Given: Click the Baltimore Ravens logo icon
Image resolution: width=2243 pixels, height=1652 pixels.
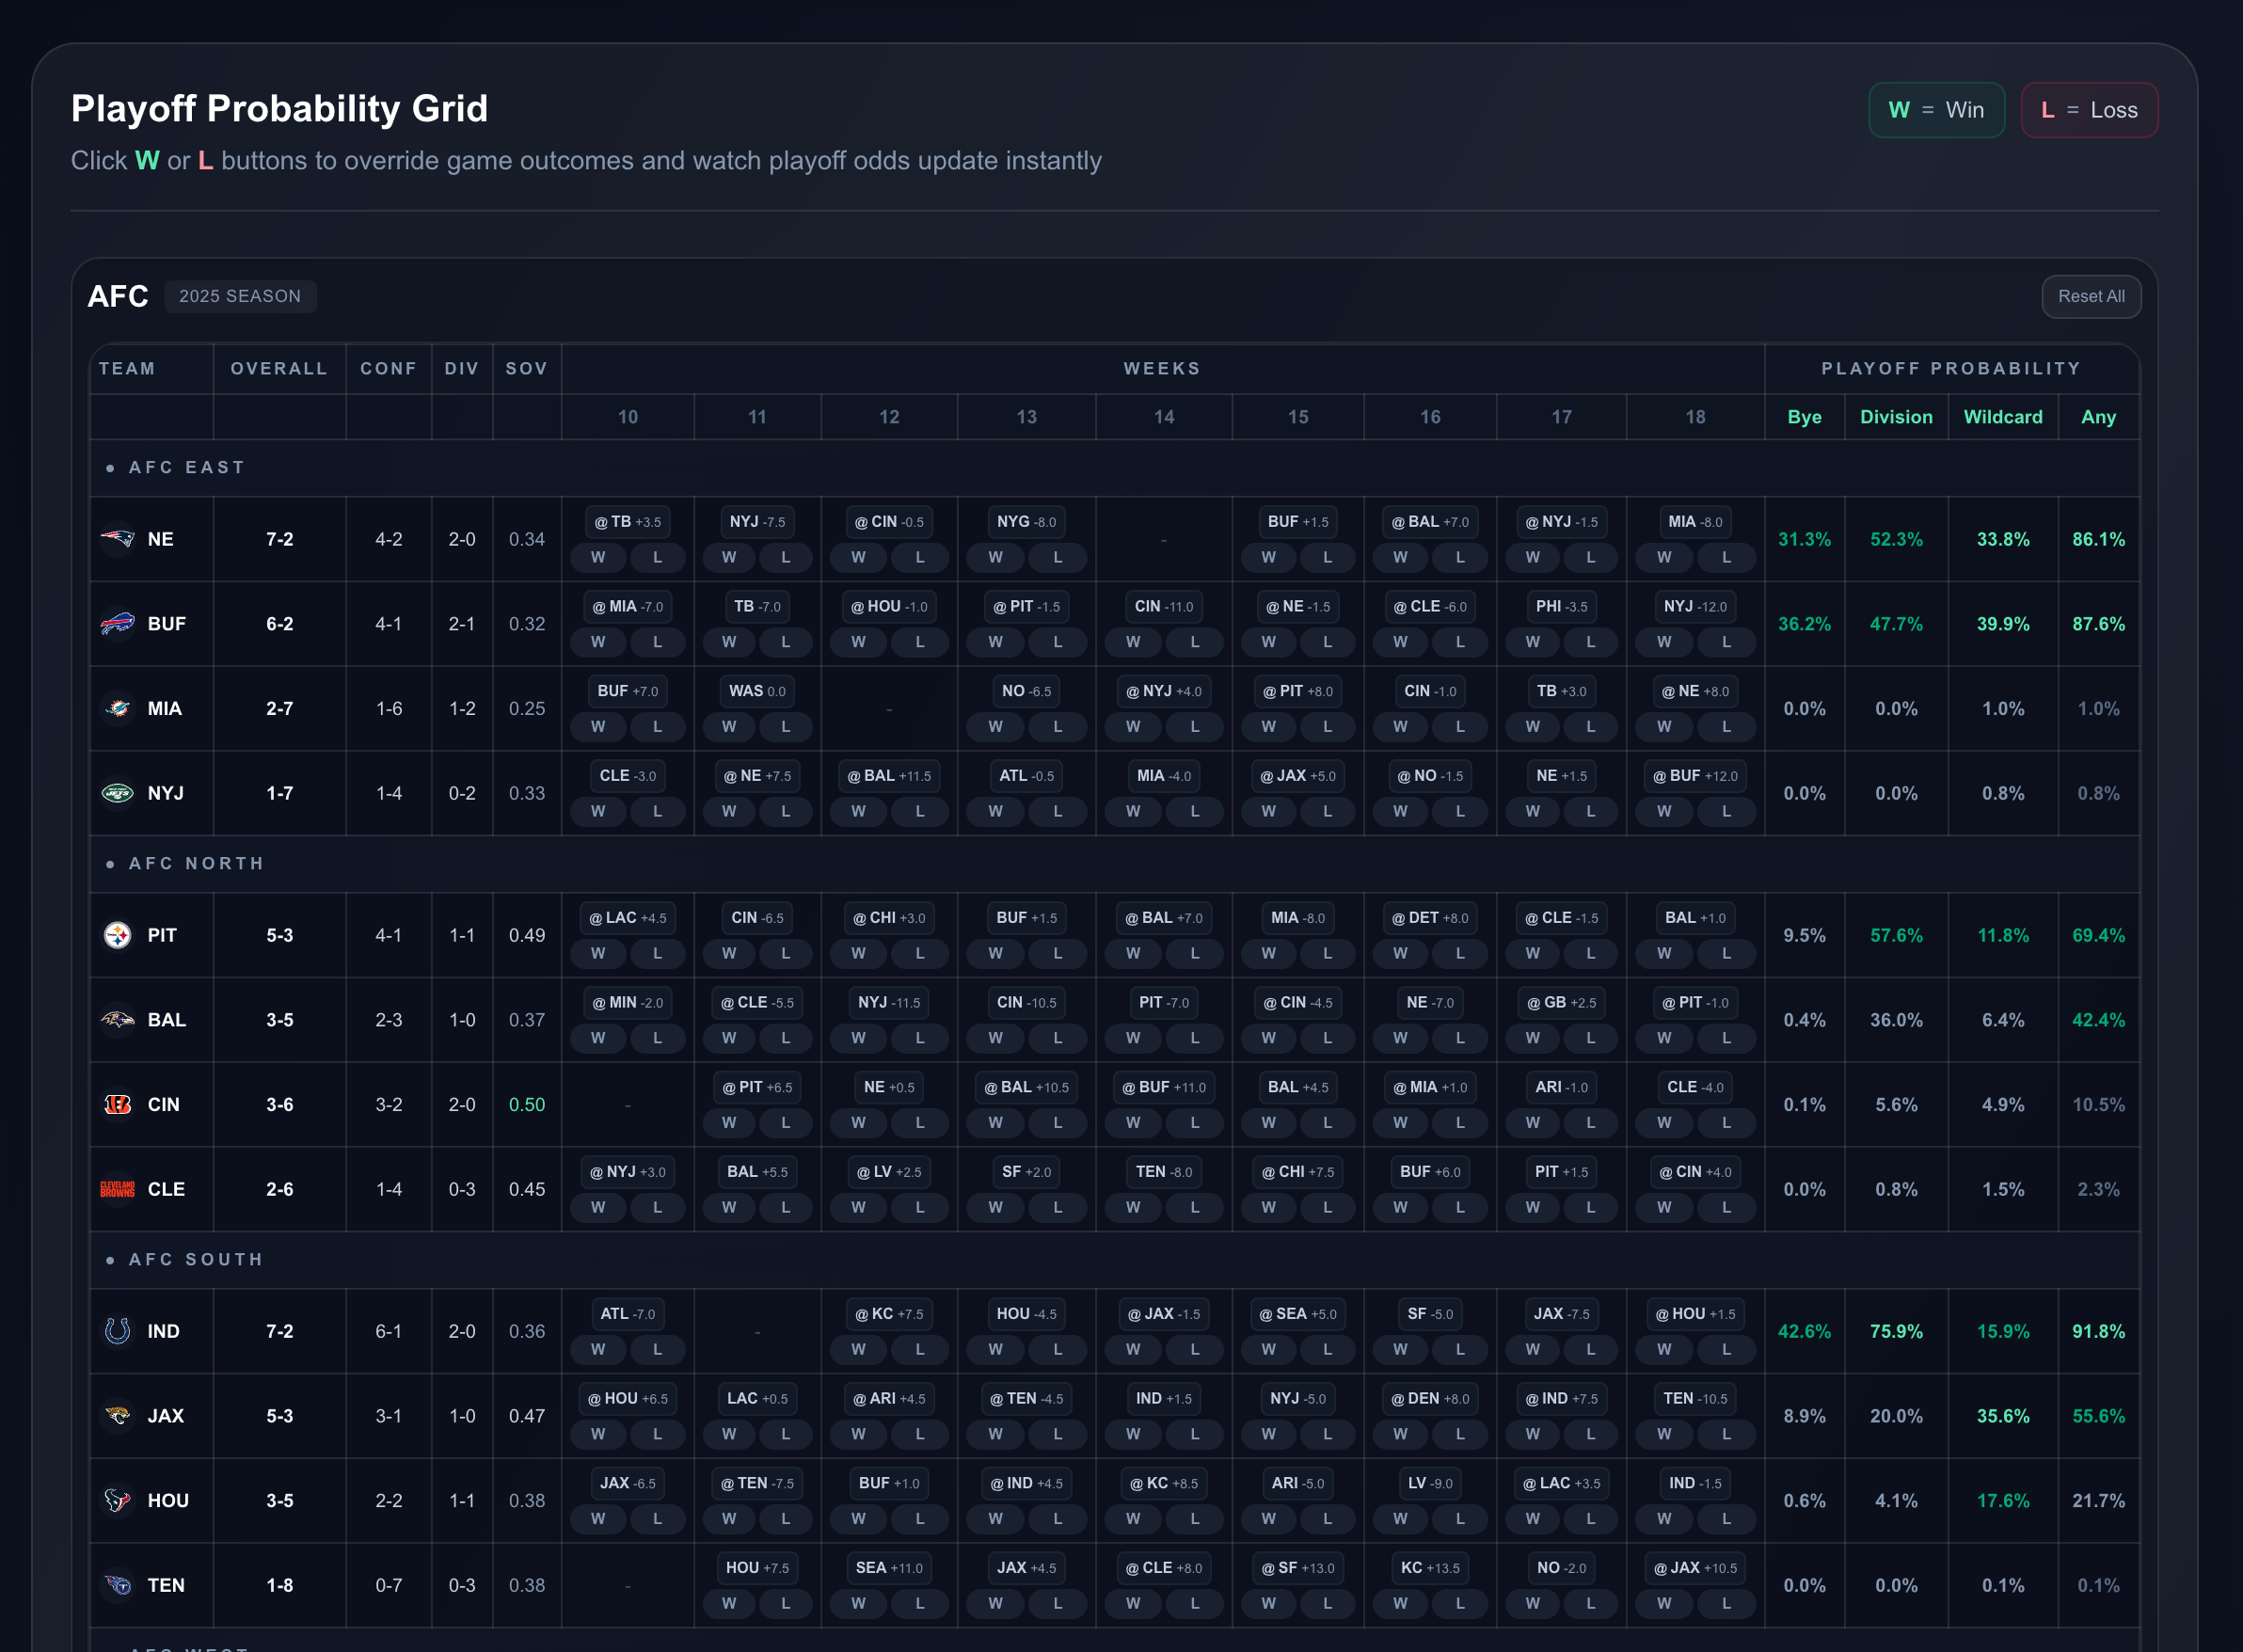Looking at the screenshot, I should tap(117, 1020).
